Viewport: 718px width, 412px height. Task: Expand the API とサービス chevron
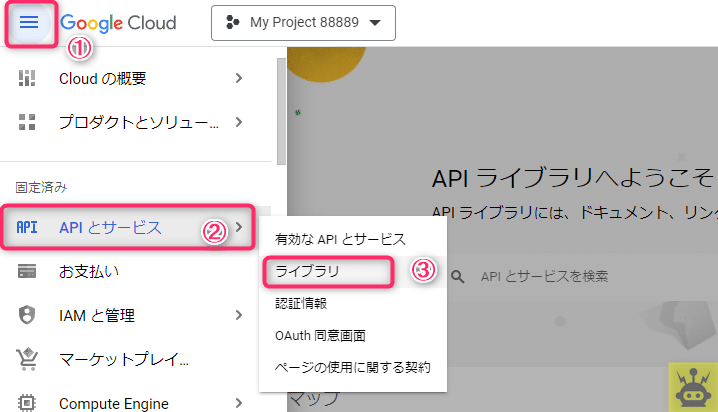coord(239,227)
